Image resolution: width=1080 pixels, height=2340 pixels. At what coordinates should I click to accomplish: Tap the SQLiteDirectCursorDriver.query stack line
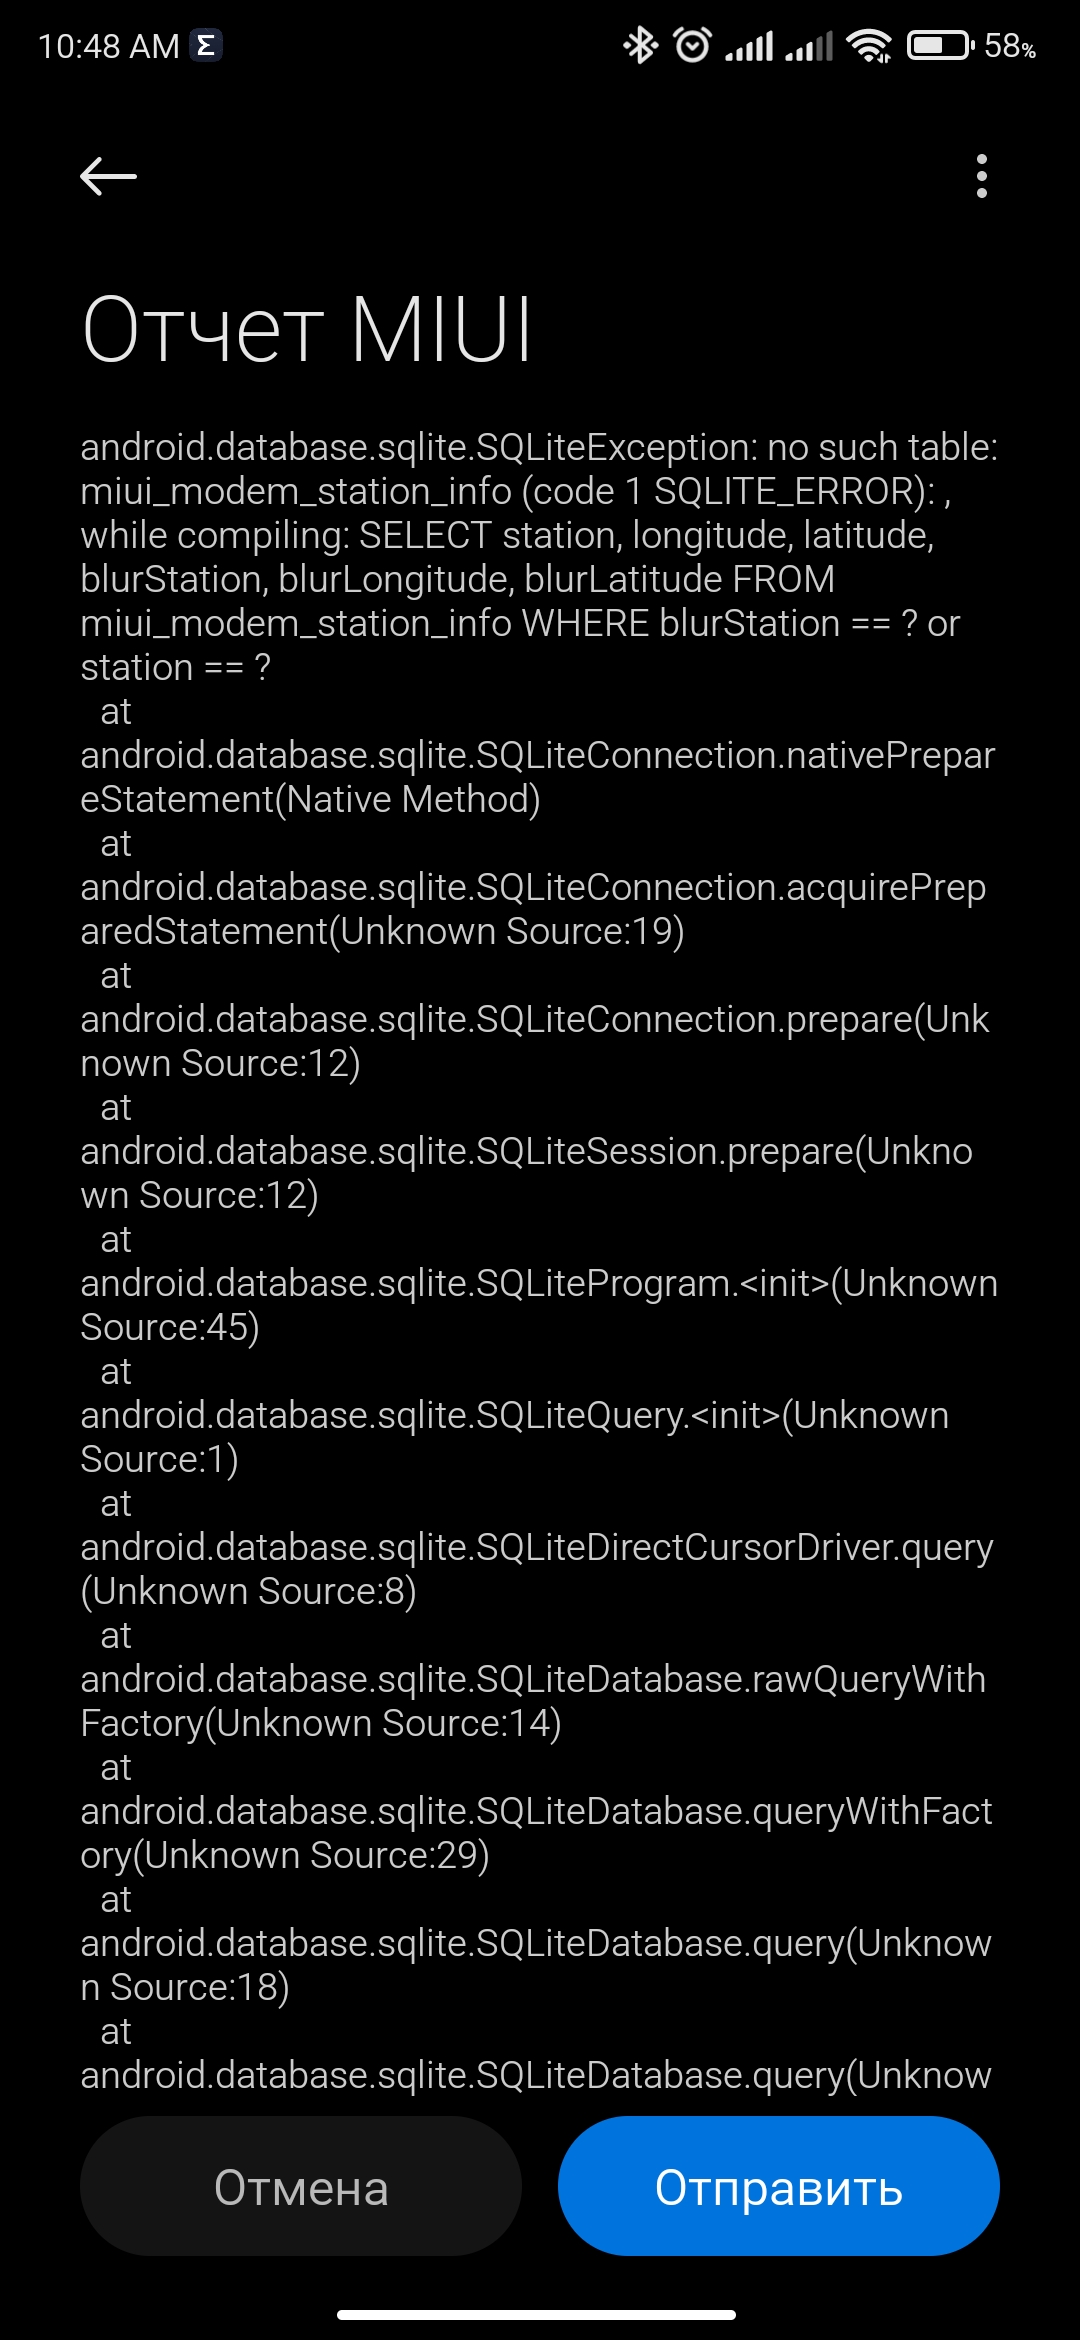coord(537,1569)
